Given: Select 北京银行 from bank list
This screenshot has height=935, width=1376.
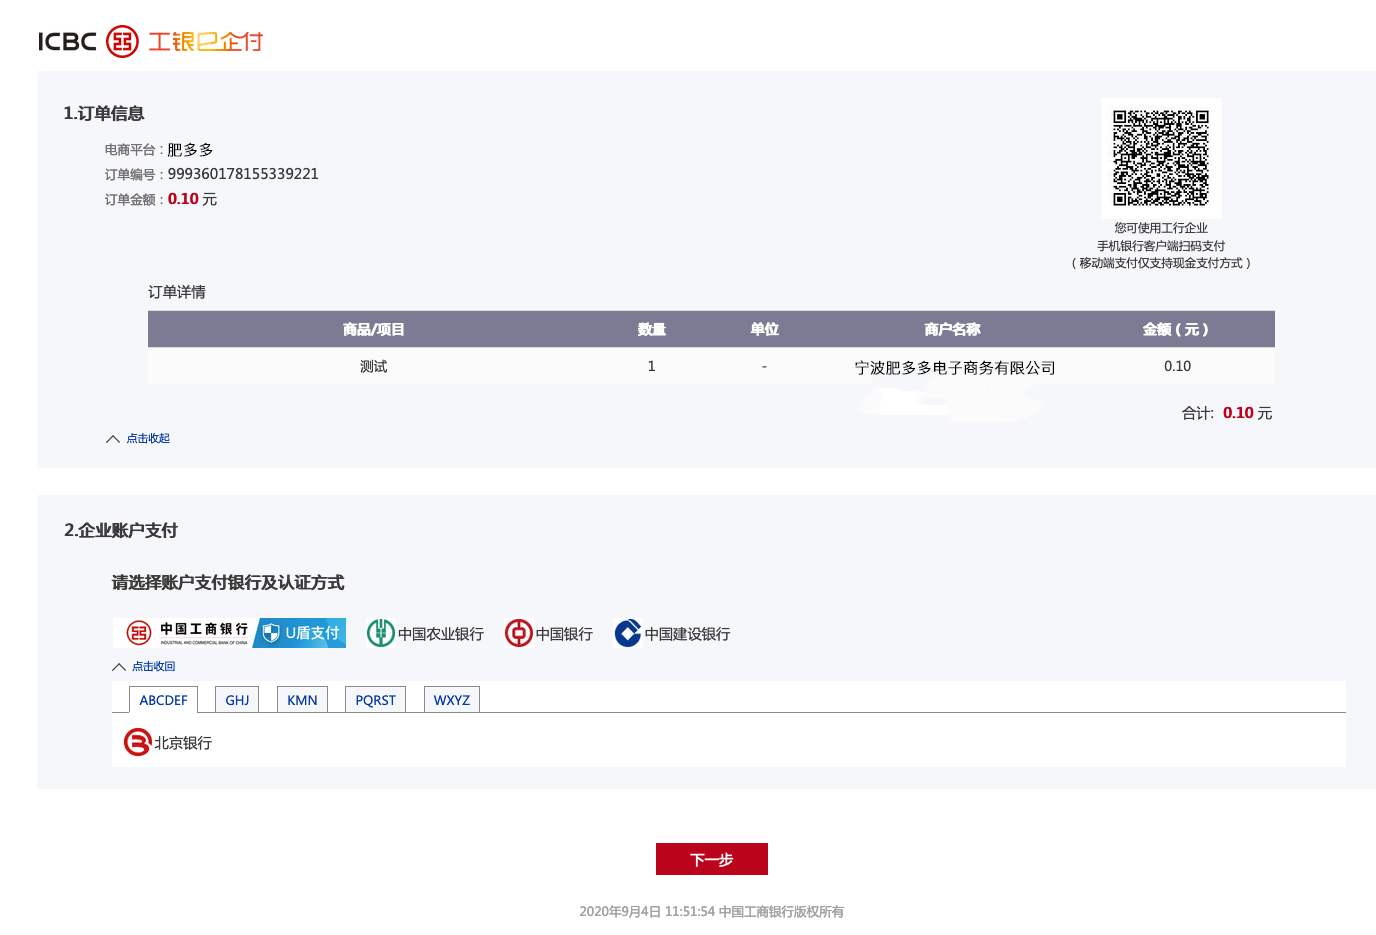Looking at the screenshot, I should coord(168,742).
